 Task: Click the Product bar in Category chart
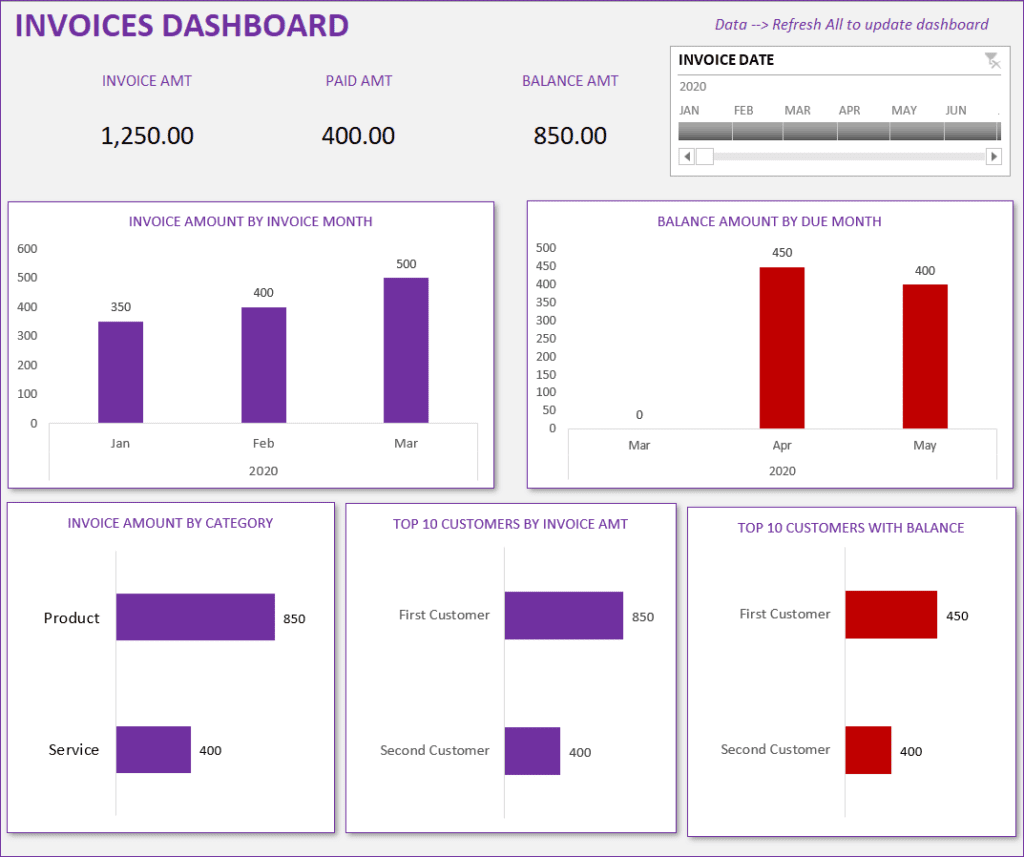pyautogui.click(x=195, y=617)
